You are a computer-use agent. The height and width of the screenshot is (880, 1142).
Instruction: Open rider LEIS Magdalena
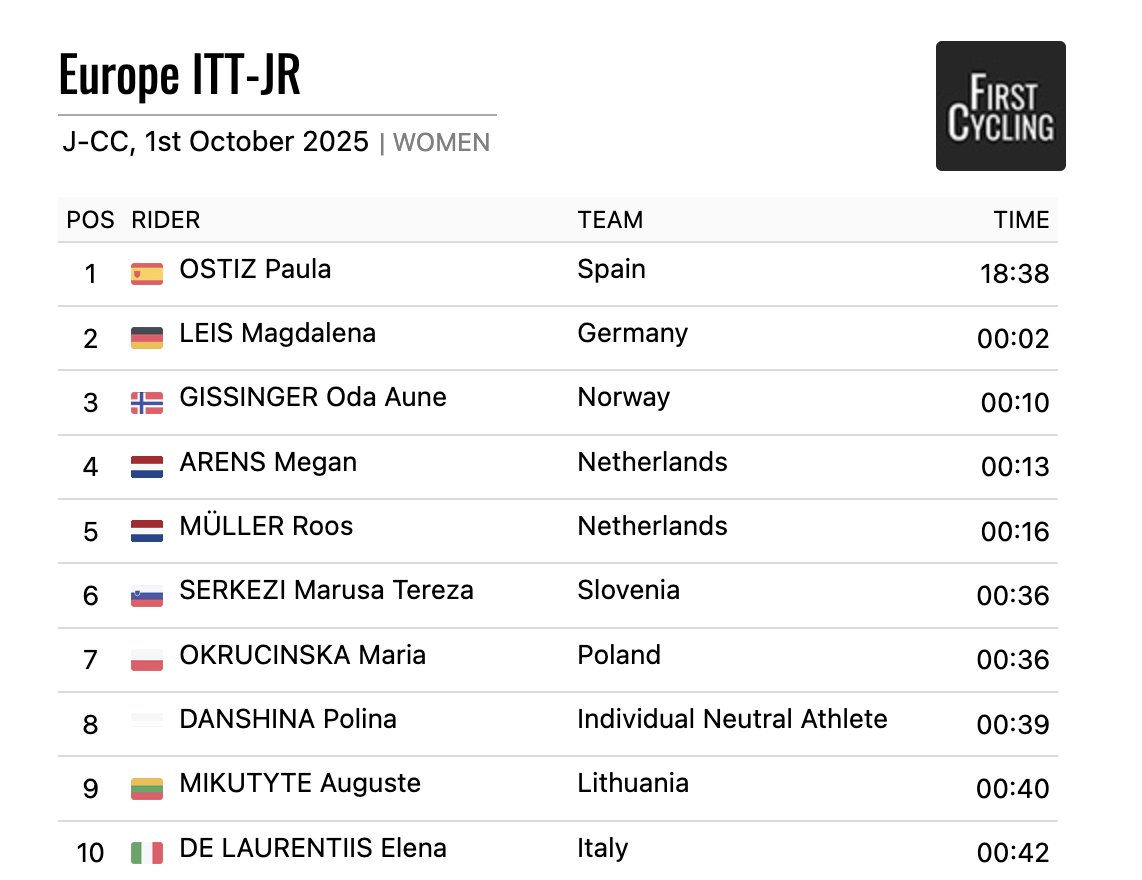(277, 333)
